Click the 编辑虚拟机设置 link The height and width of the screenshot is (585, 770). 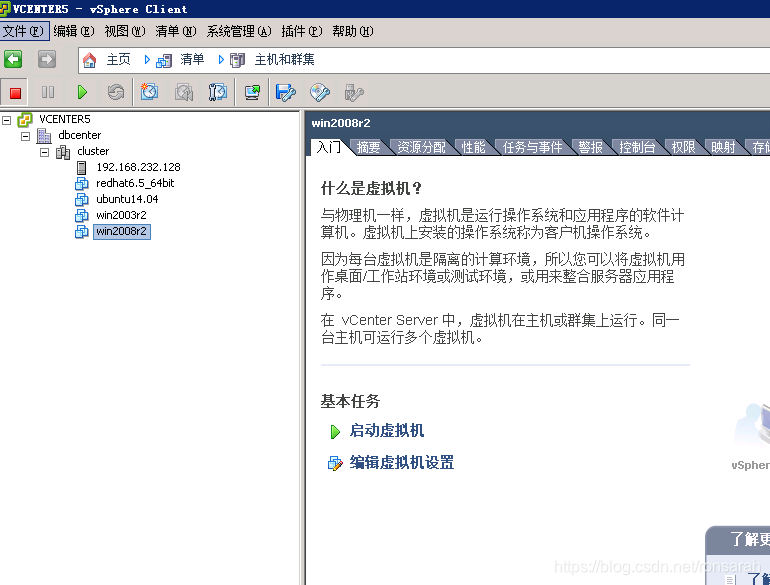(402, 463)
